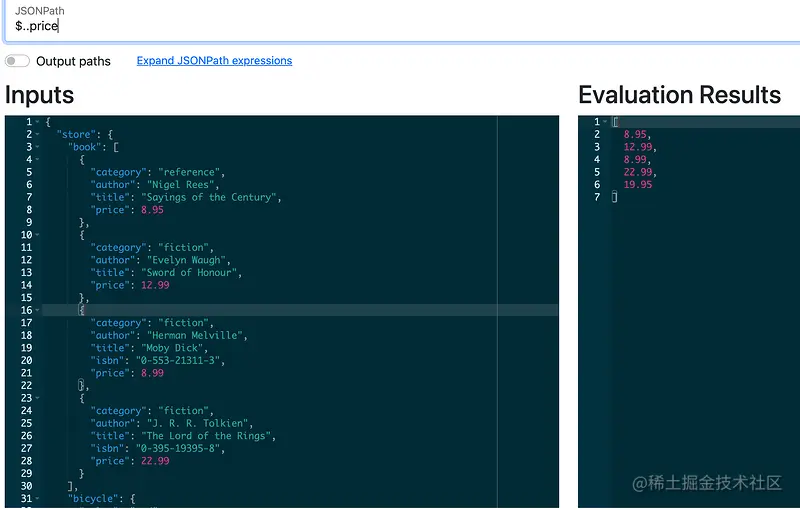Screen dimensions: 800x510
Task: Collapse the first book object at line 4
Action: (38, 160)
